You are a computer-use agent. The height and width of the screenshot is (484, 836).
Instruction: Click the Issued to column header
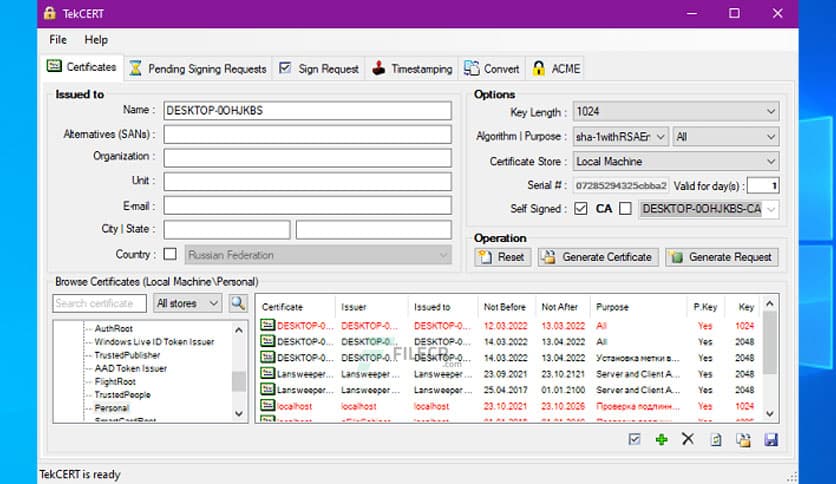point(432,307)
